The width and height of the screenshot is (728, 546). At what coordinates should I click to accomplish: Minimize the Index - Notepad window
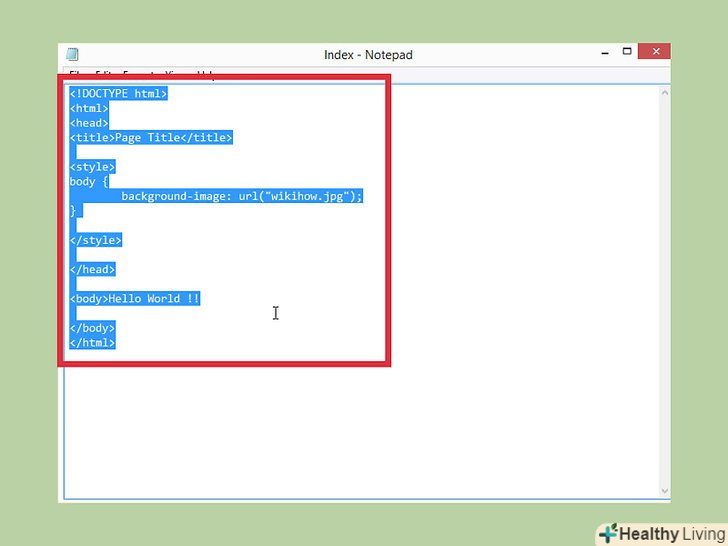coord(604,53)
